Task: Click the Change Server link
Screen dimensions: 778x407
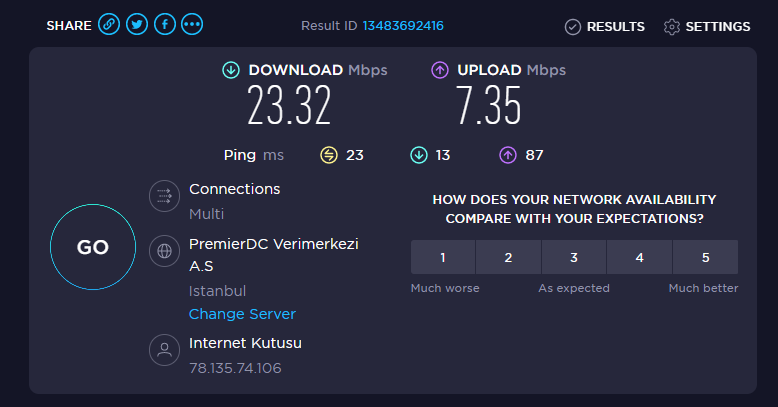Action: pyautogui.click(x=242, y=314)
